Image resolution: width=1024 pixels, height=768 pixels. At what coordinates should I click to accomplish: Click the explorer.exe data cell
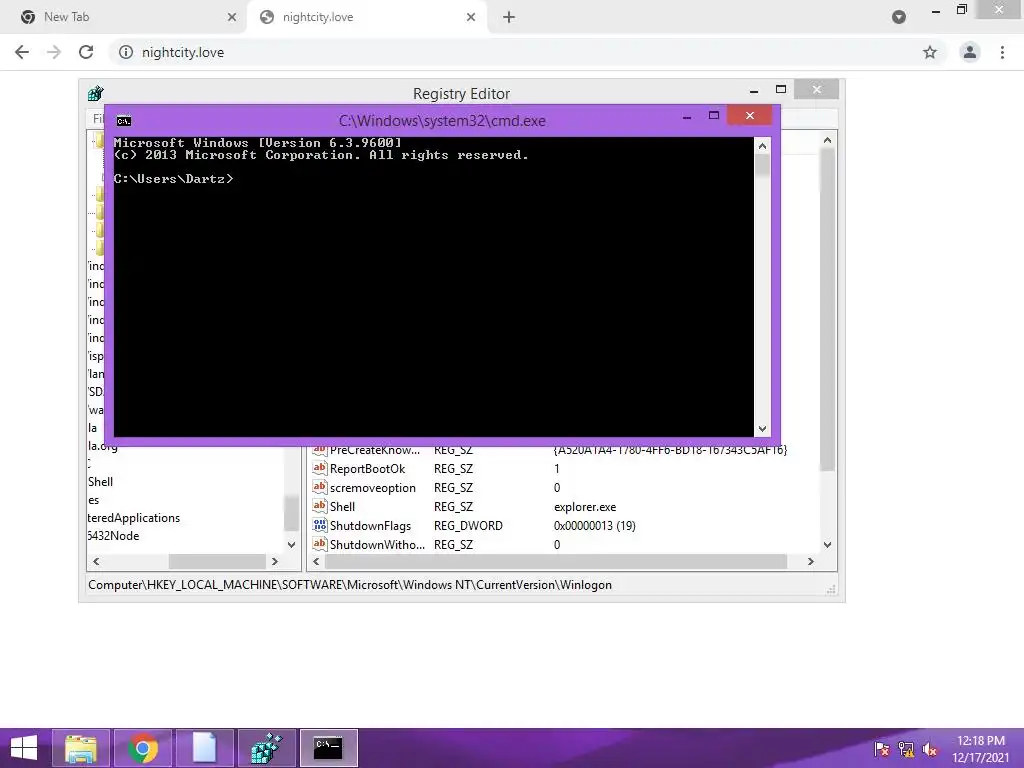coord(585,507)
